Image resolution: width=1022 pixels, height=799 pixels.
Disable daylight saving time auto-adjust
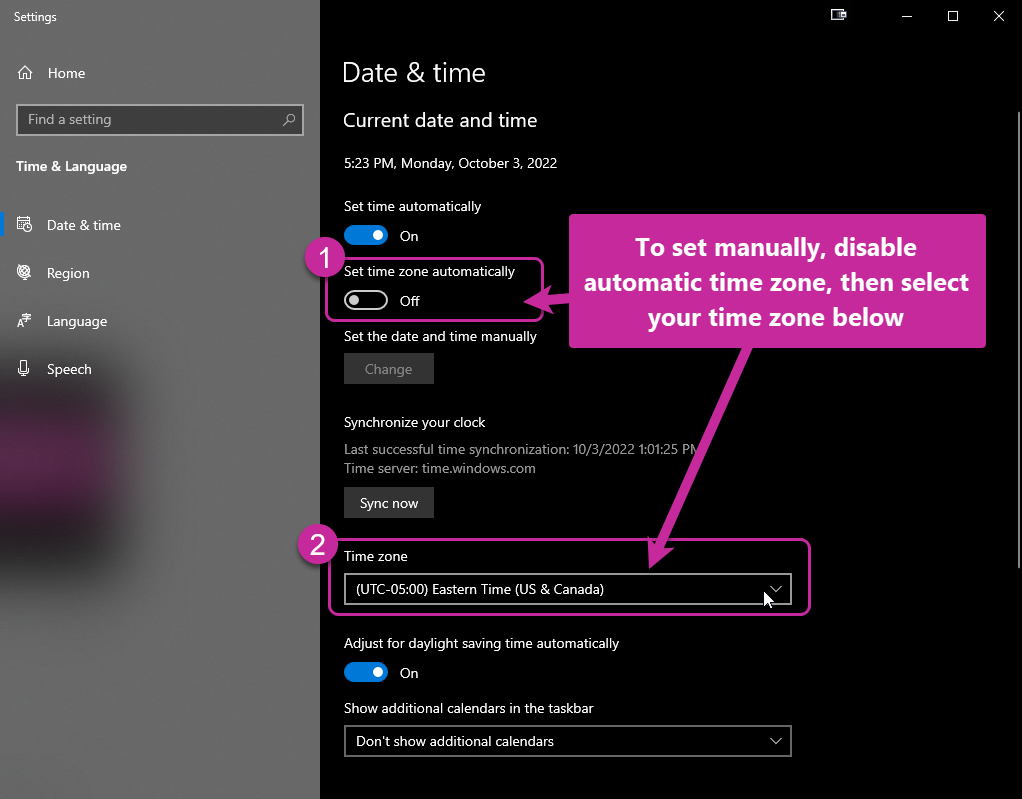366,672
